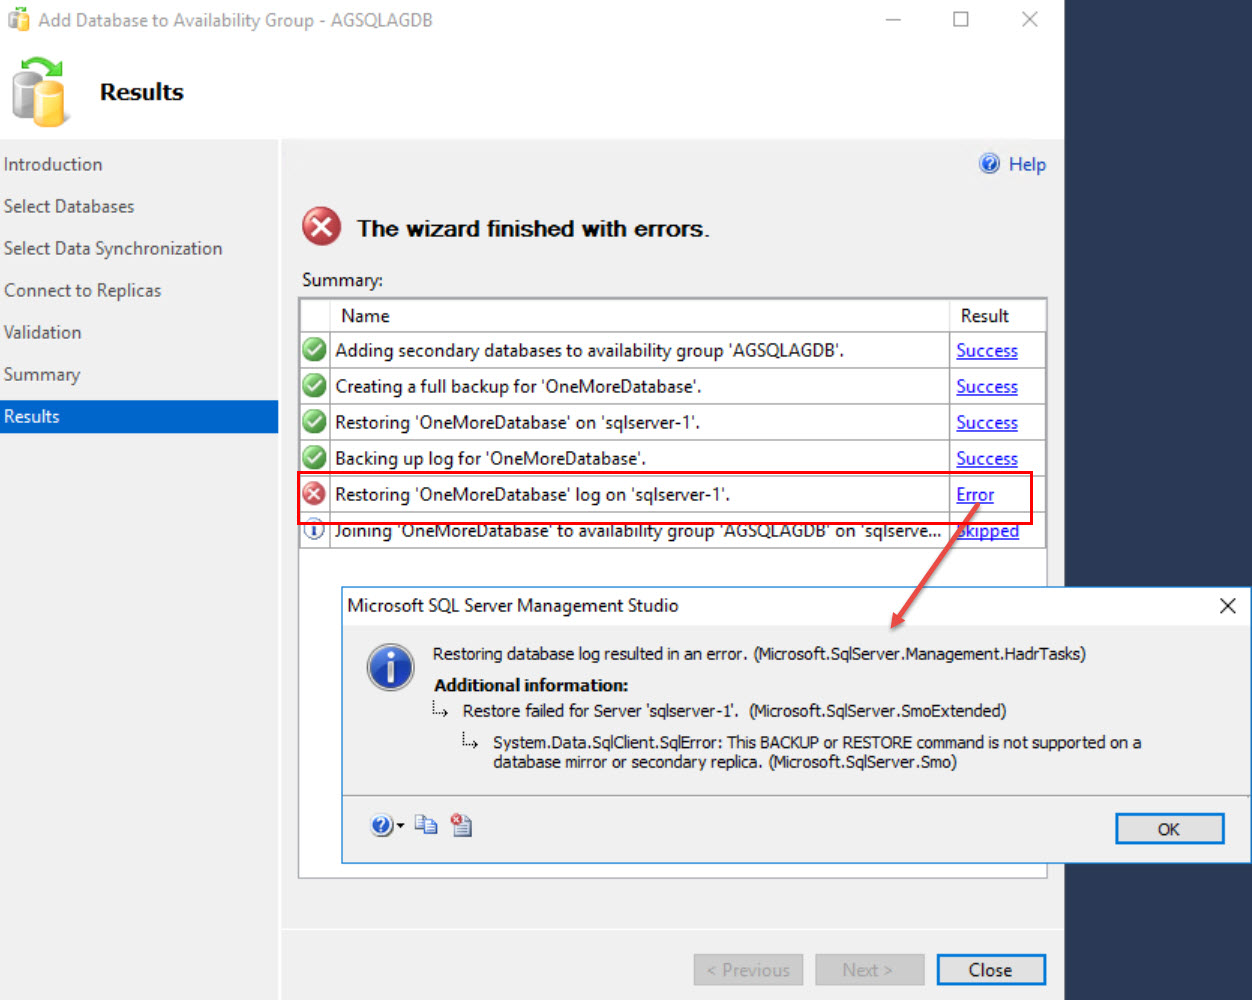
Task: Select row text Joining 'OneMoreDatabase' to availability group
Action: coord(637,531)
